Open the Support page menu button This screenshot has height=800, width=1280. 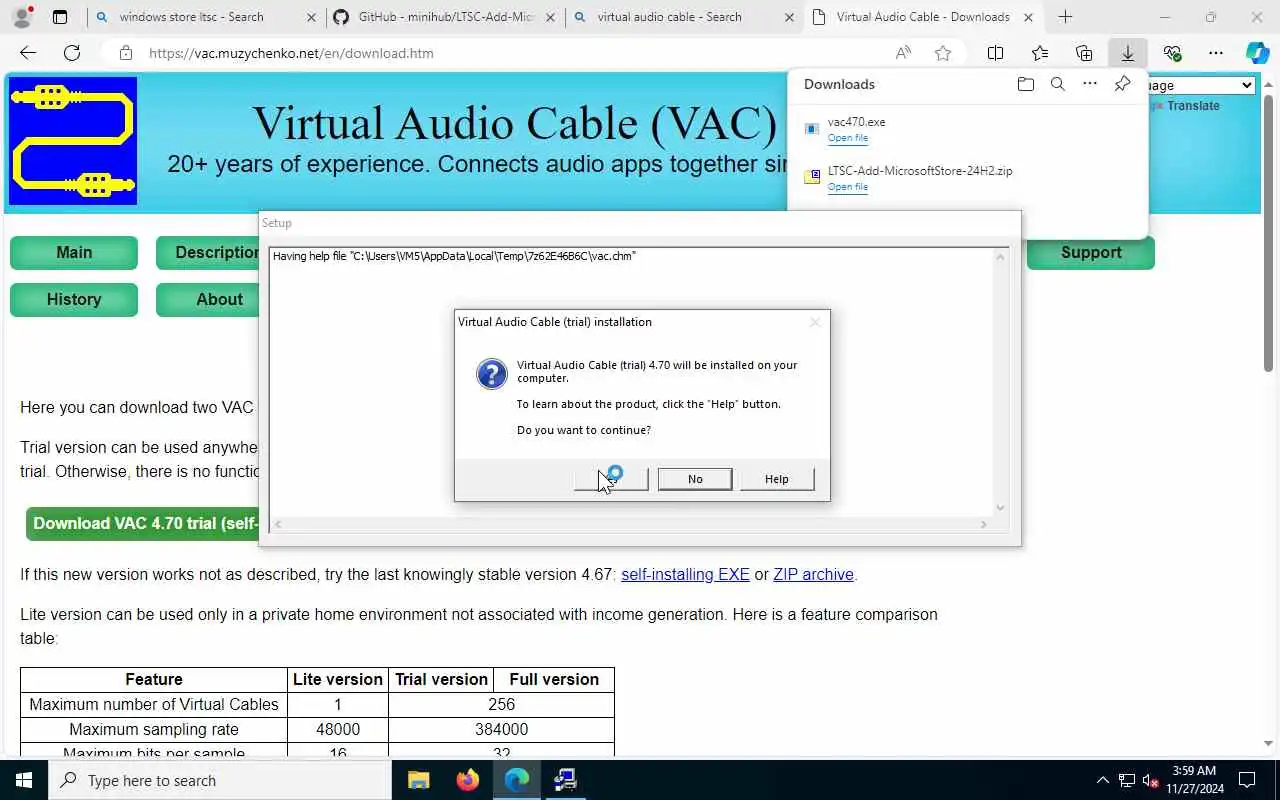(1091, 253)
